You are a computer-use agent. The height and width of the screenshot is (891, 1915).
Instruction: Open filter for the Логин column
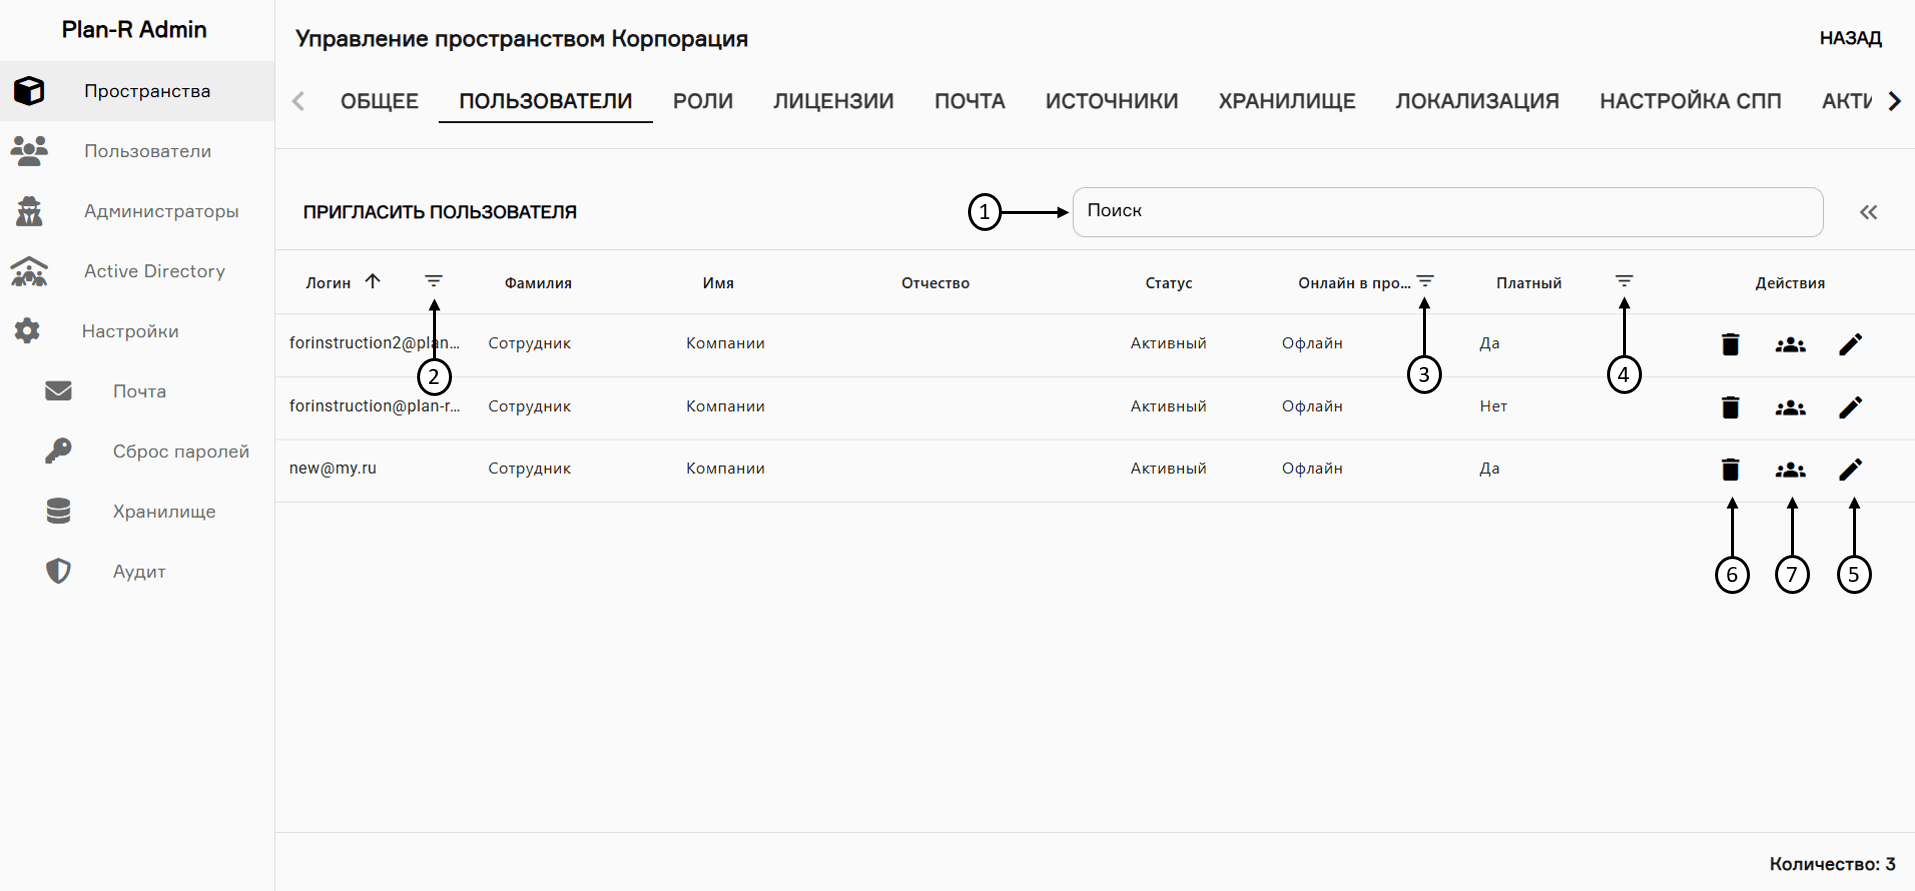[x=433, y=282]
